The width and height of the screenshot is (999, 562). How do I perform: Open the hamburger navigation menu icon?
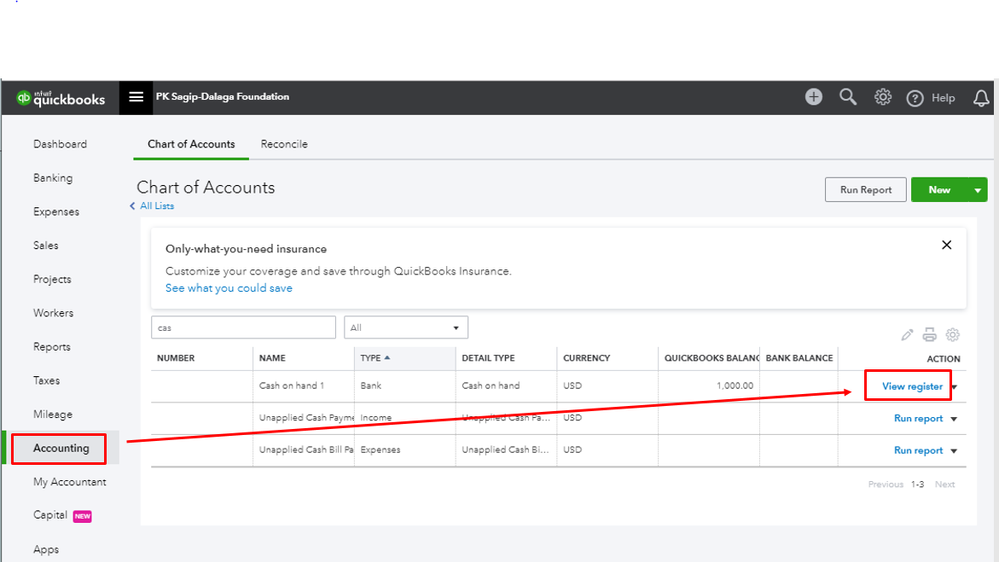point(137,98)
